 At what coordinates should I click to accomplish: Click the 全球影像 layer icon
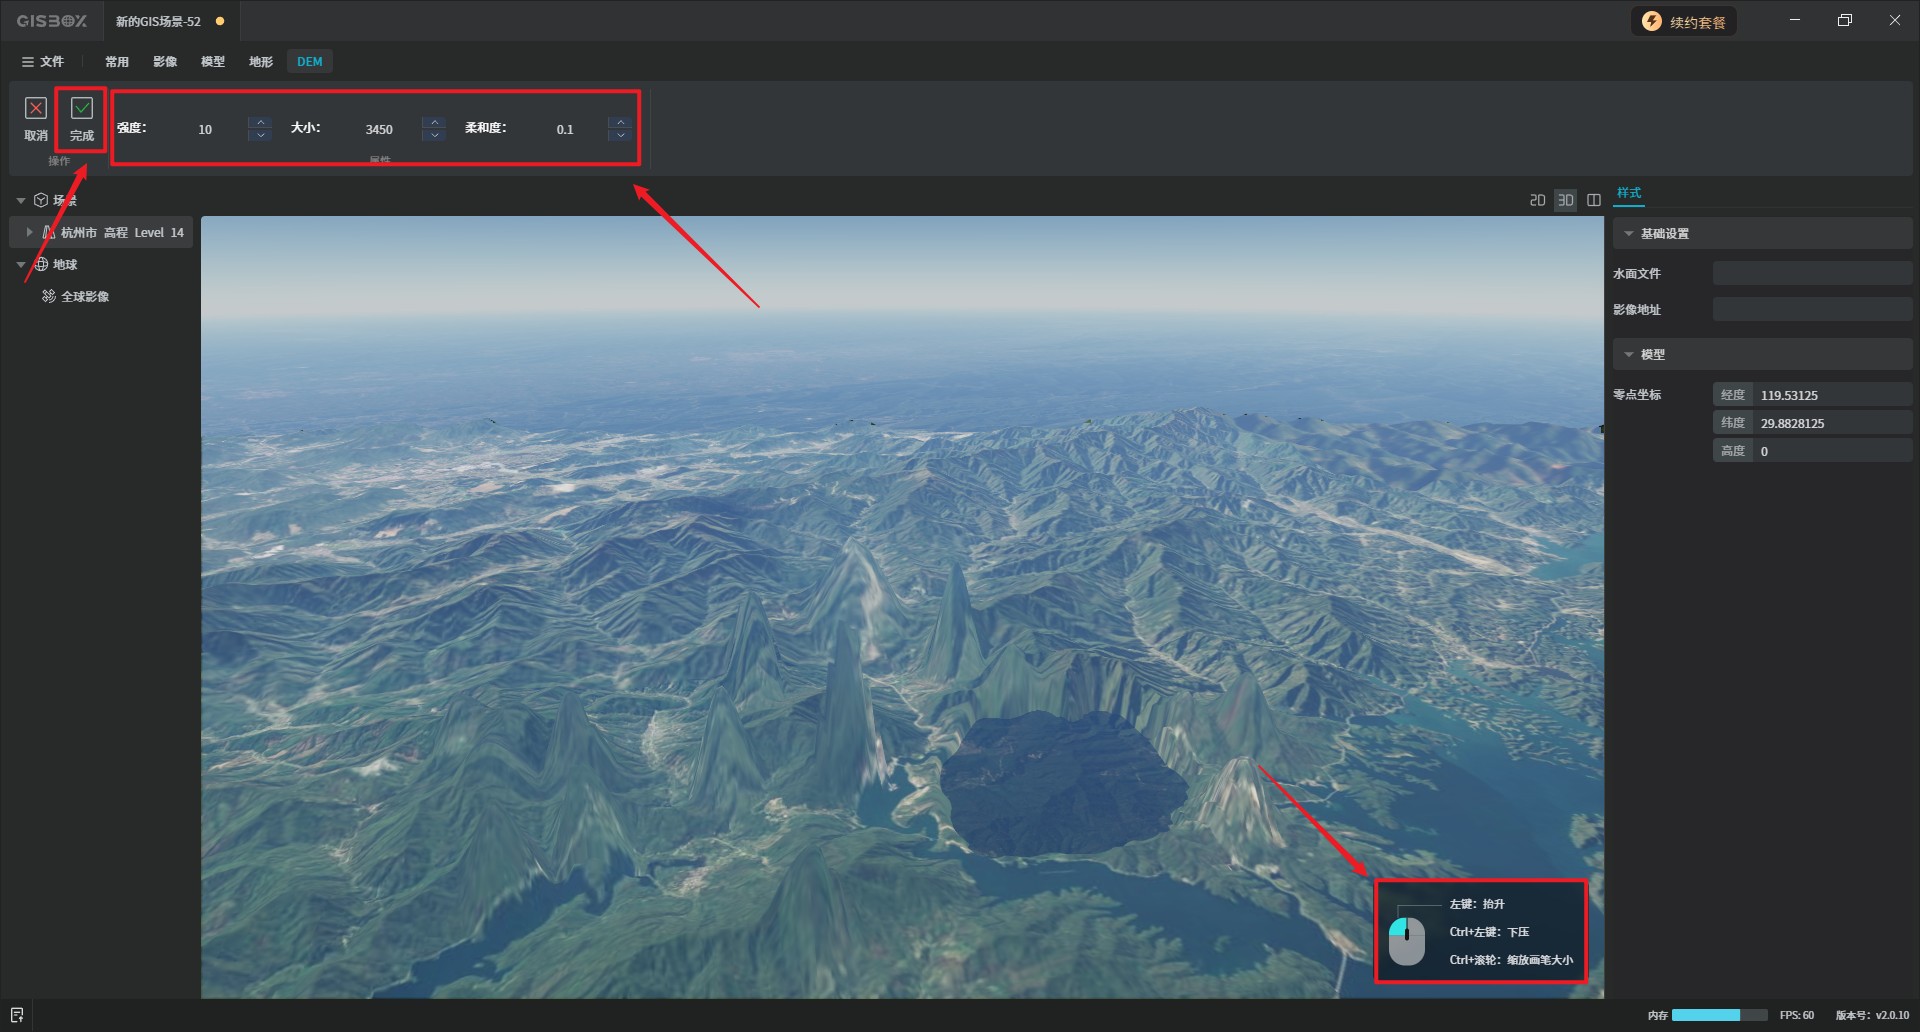pos(49,297)
